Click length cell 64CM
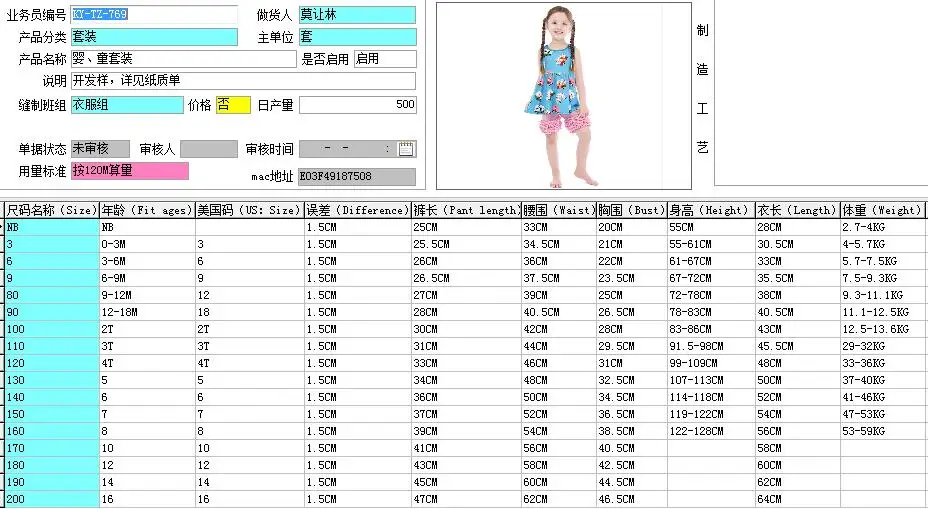The width and height of the screenshot is (928, 509). pos(798,500)
